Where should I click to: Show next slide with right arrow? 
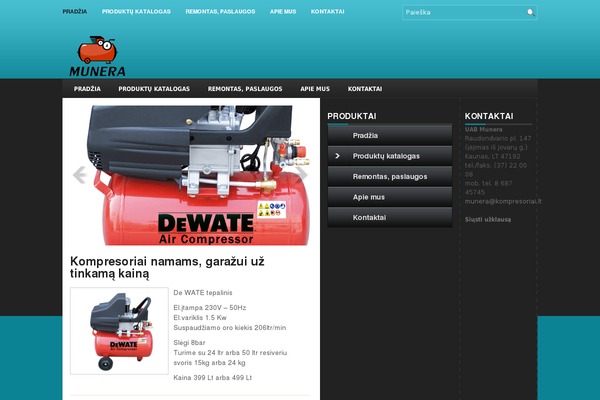[302, 174]
